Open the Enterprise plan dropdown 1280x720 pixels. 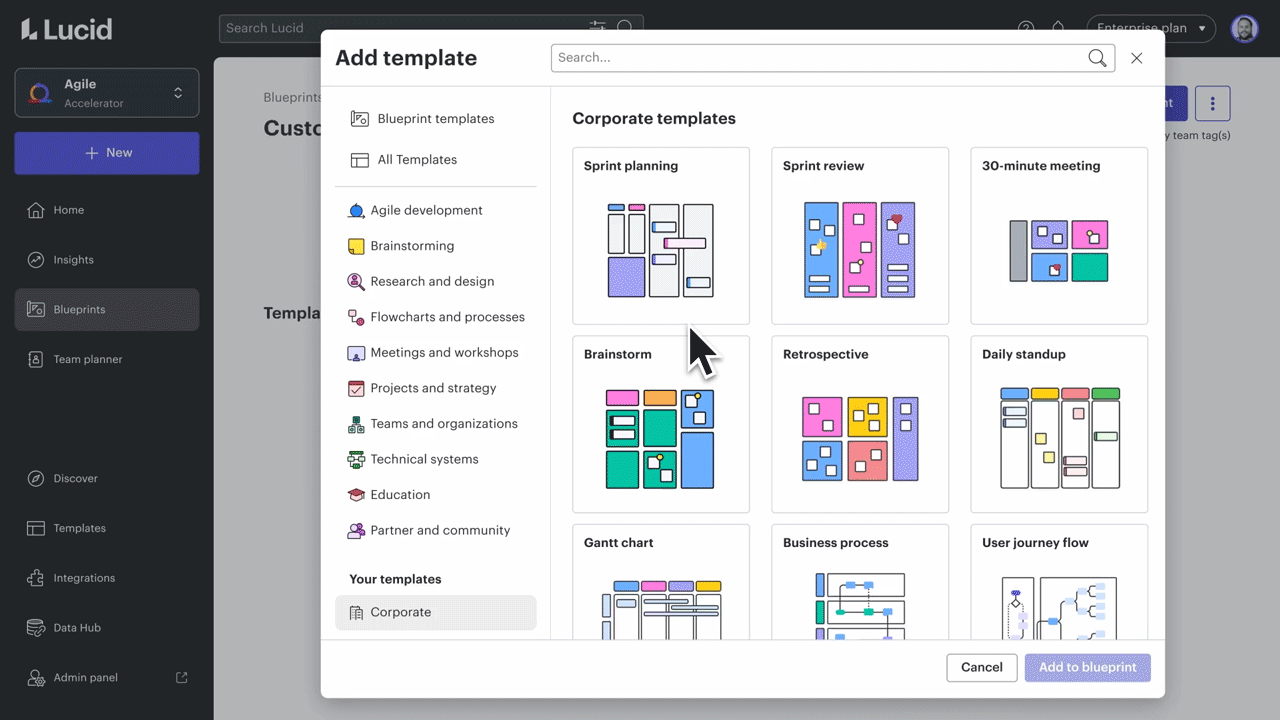pos(1151,28)
